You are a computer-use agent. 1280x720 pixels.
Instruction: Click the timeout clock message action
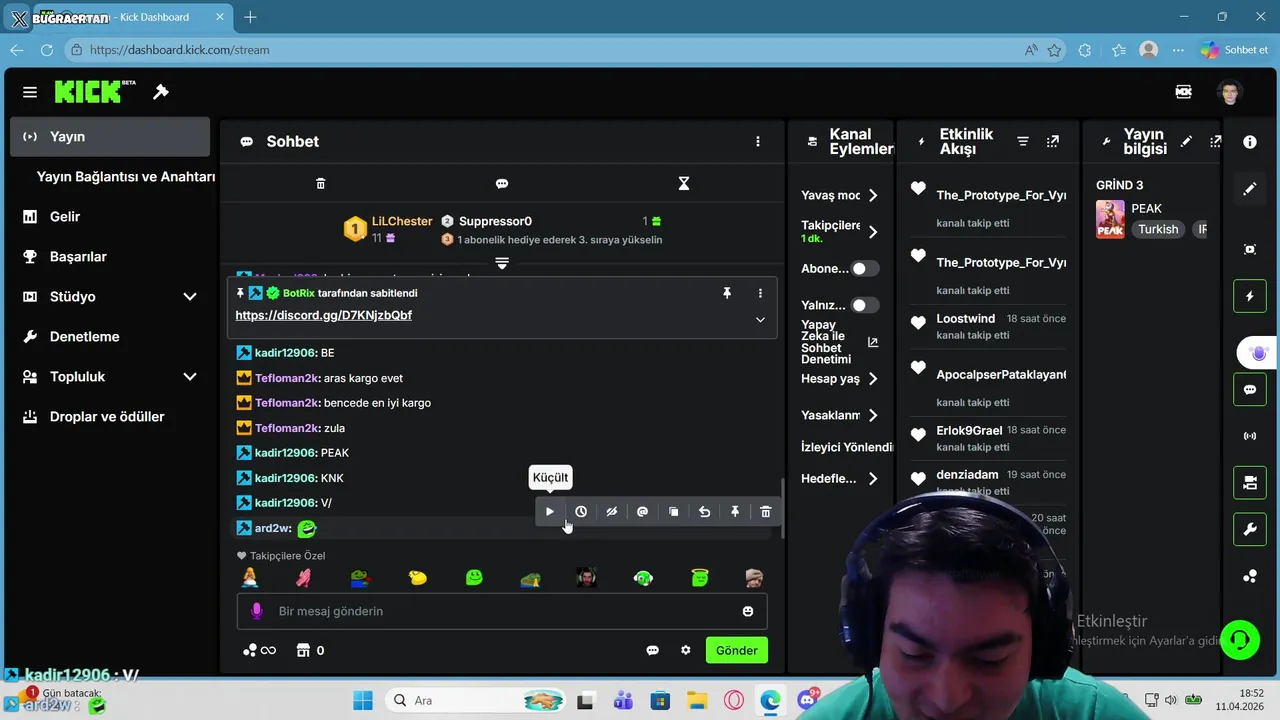581,512
